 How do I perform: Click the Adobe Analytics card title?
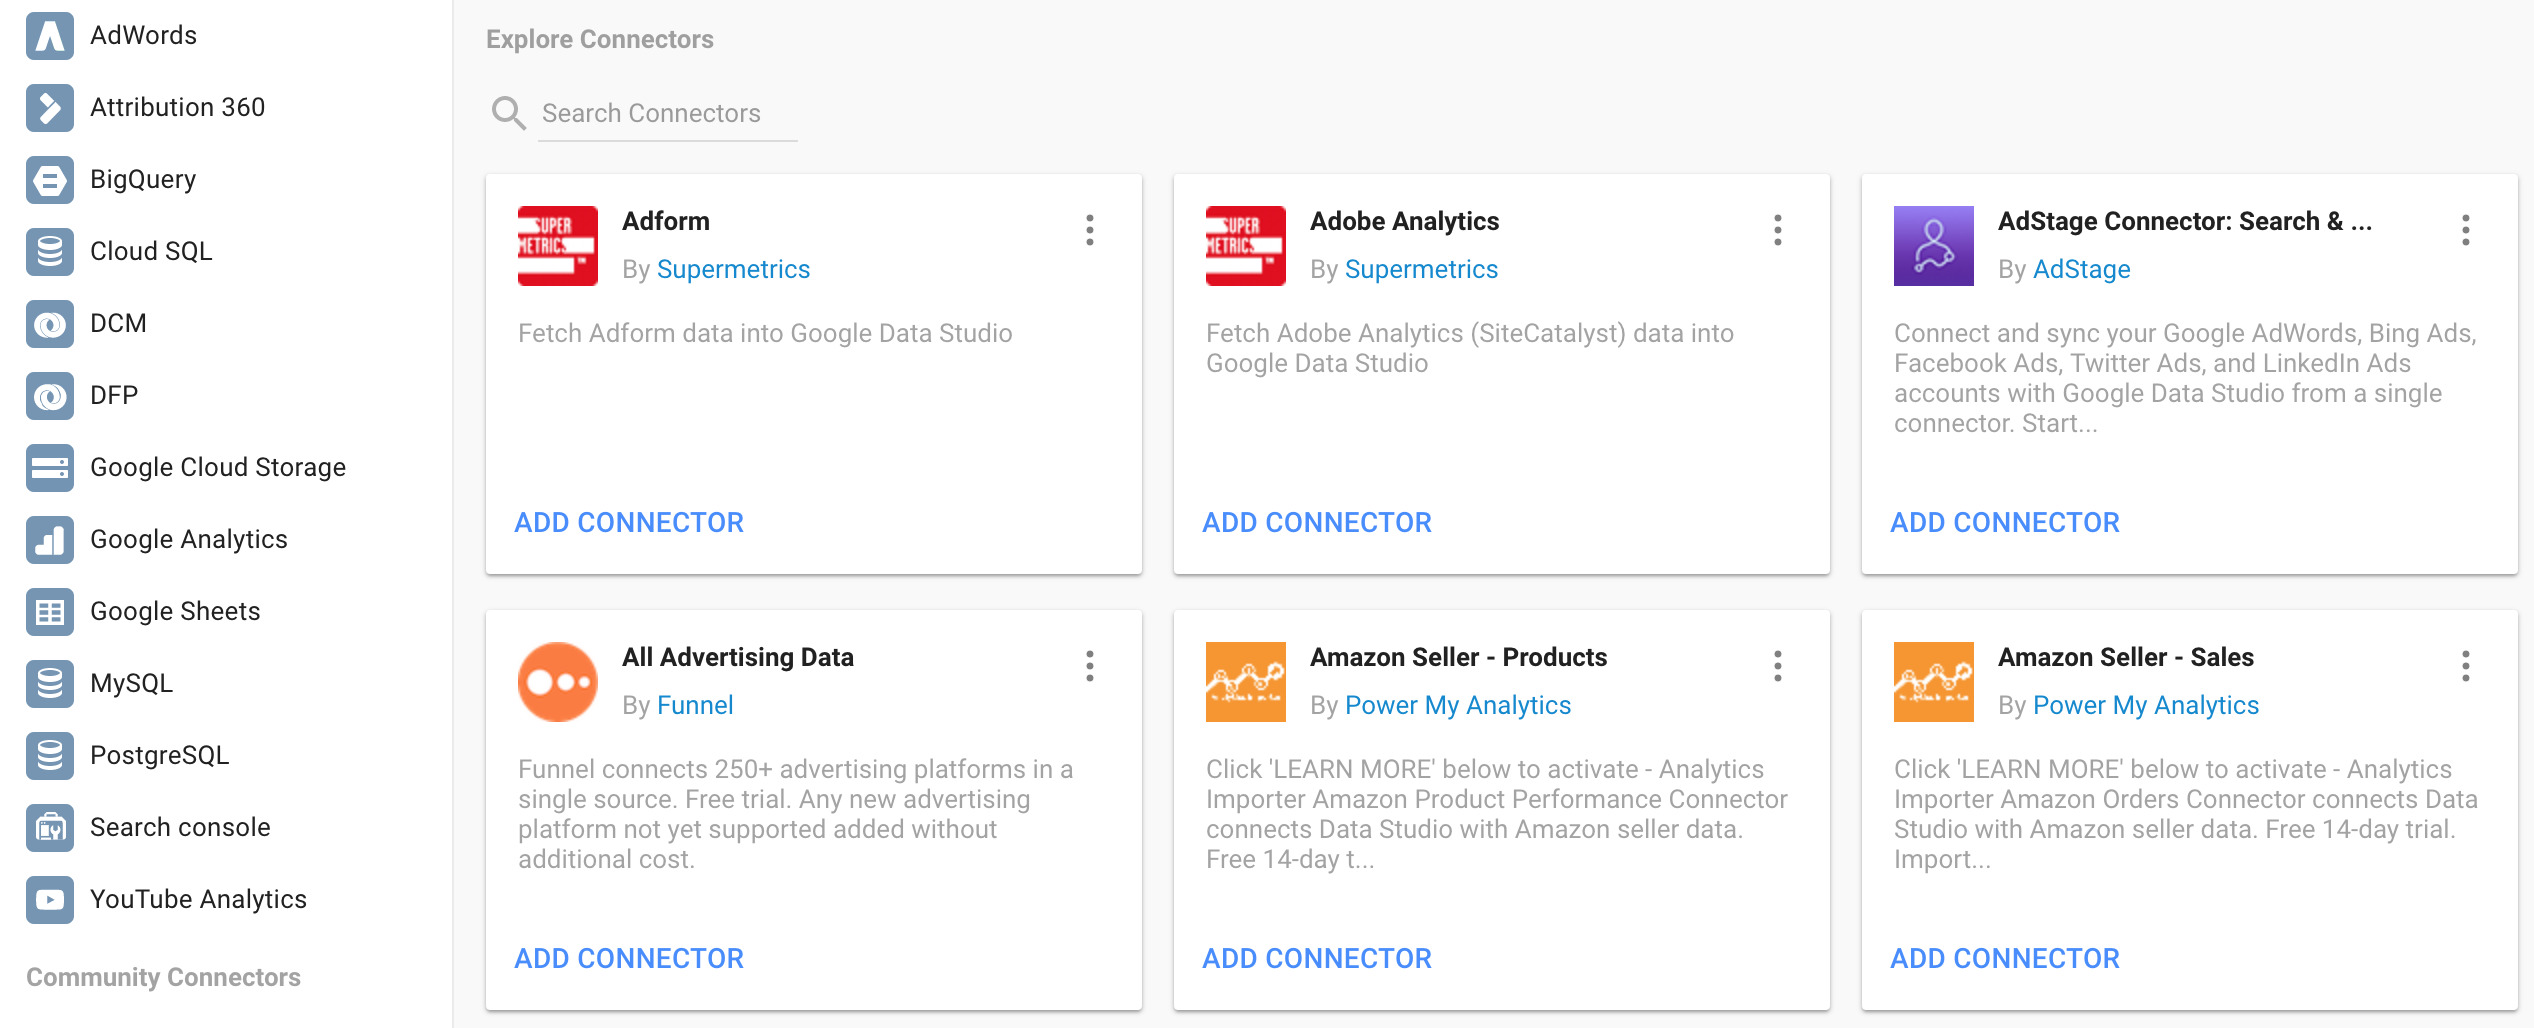pos(1404,221)
